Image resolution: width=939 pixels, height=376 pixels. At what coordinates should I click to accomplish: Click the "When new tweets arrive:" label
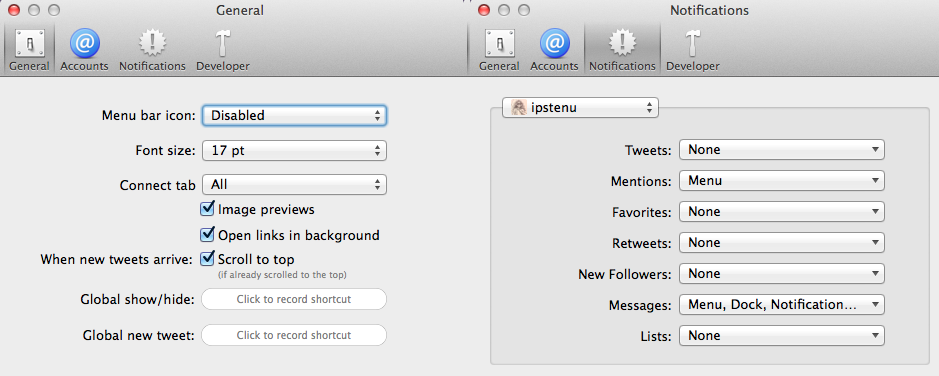(117, 260)
